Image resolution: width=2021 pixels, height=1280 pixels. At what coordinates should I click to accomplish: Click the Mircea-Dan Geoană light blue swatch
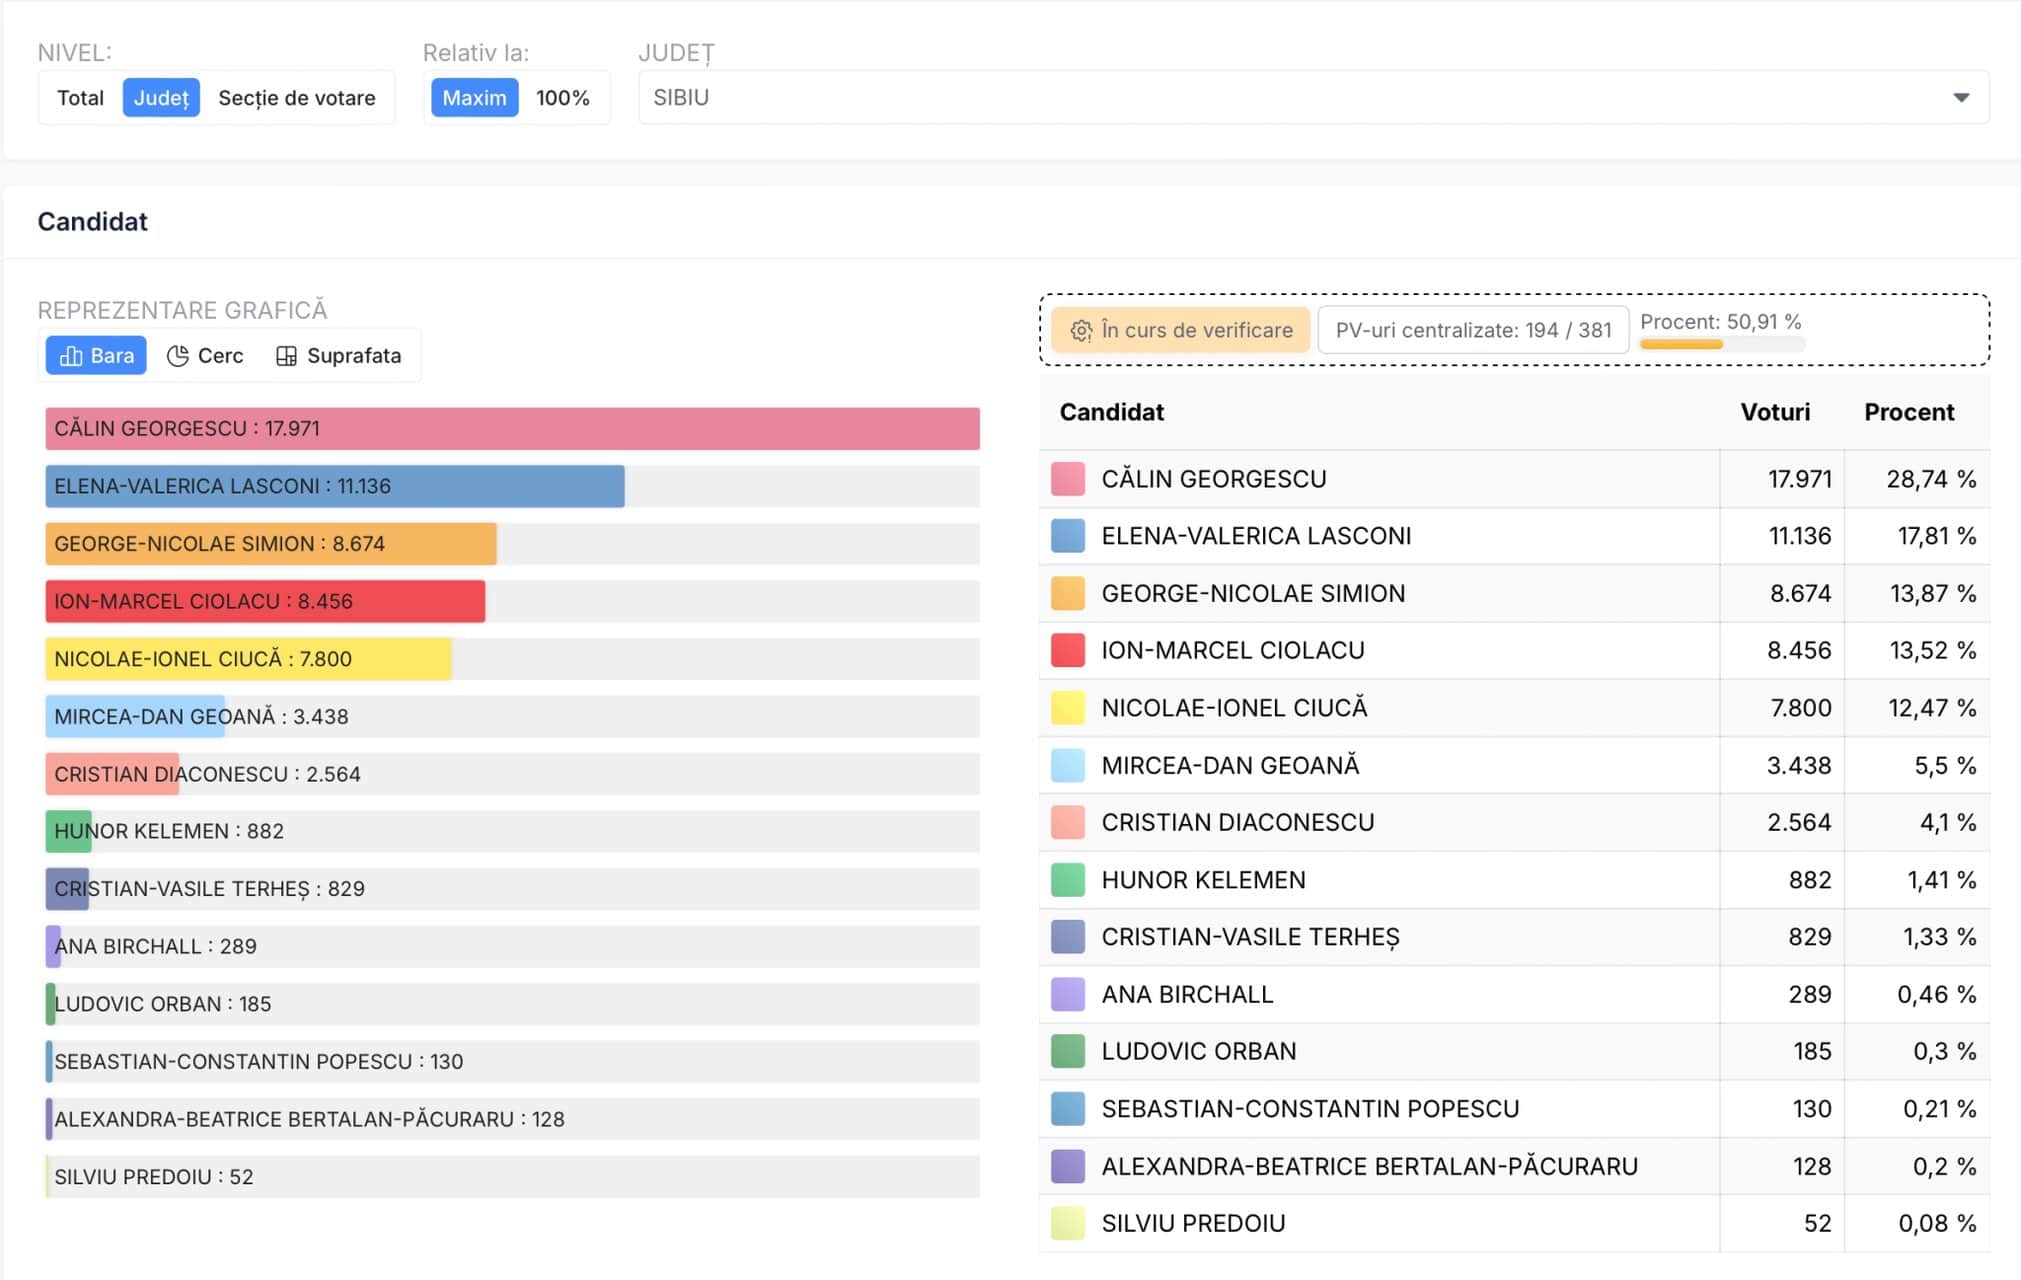click(1068, 765)
